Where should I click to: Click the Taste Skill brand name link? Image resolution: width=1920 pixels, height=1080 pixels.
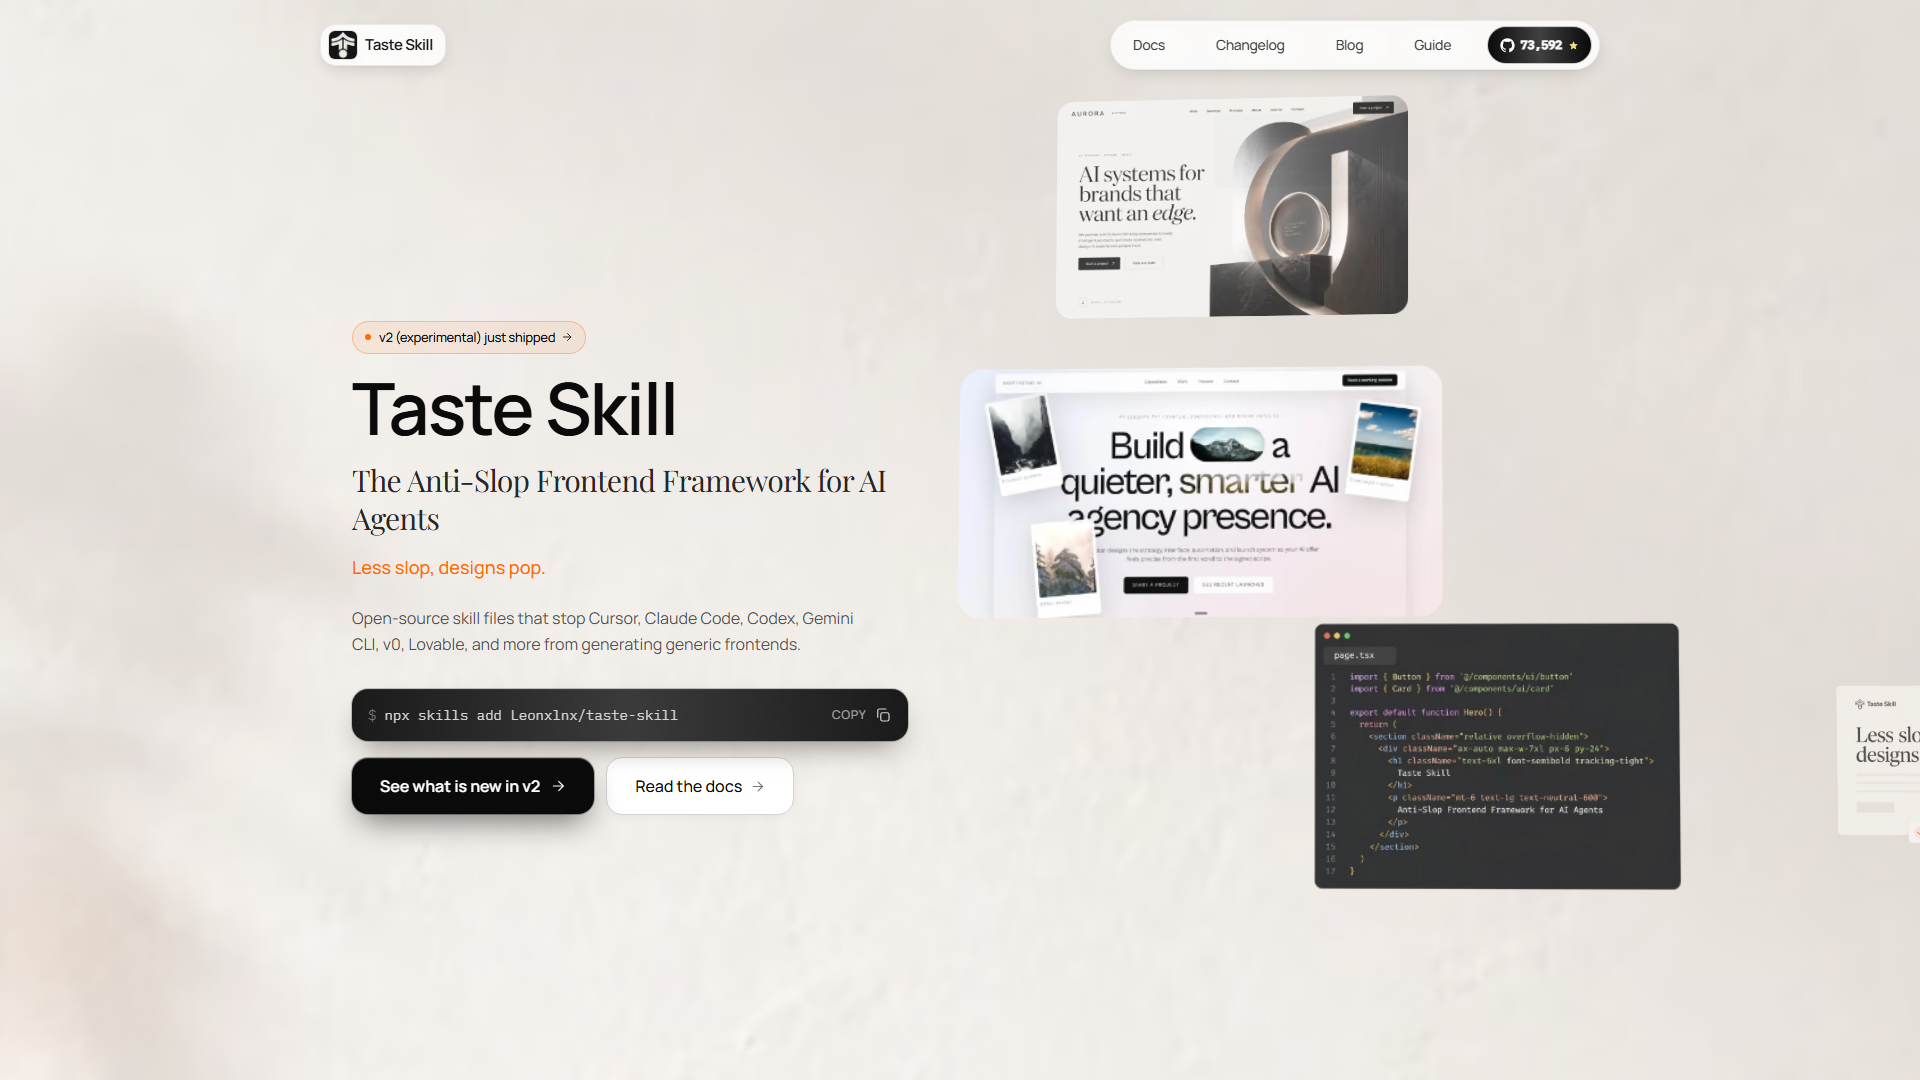pos(399,45)
